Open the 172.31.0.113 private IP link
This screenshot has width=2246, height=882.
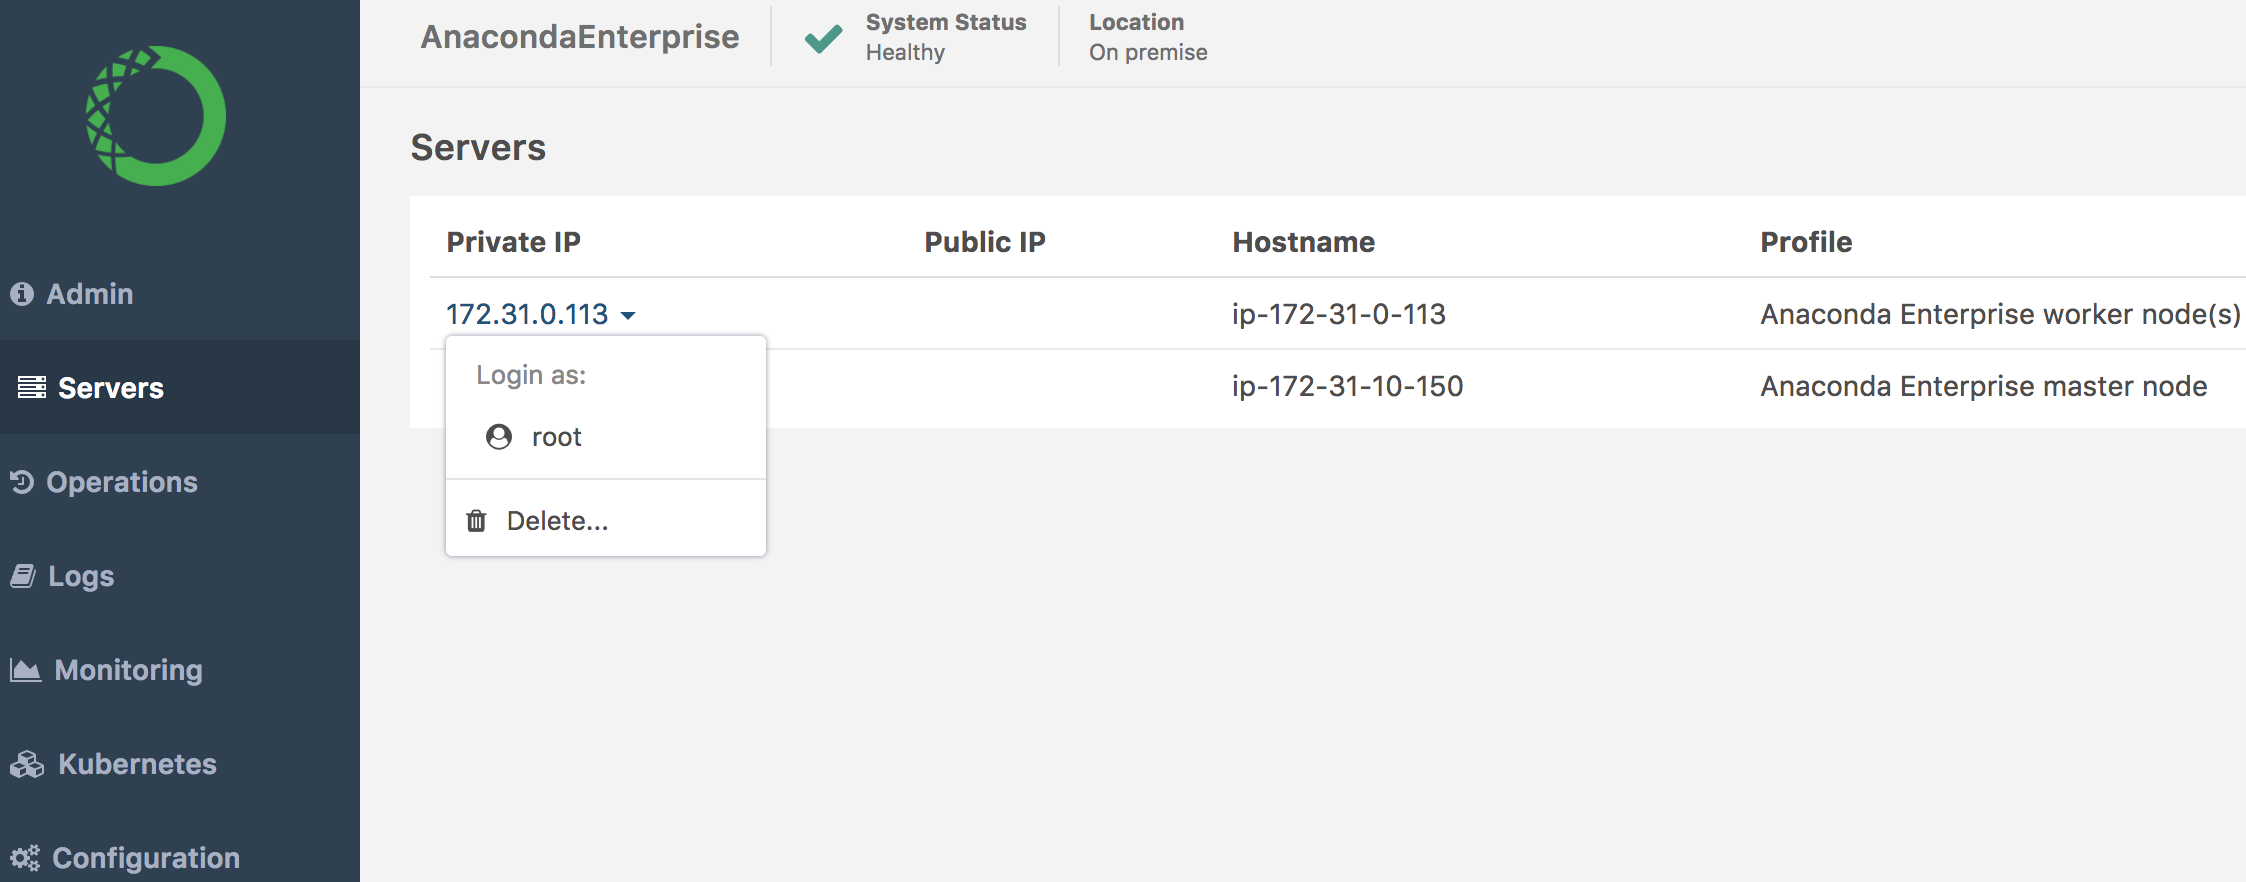527,314
